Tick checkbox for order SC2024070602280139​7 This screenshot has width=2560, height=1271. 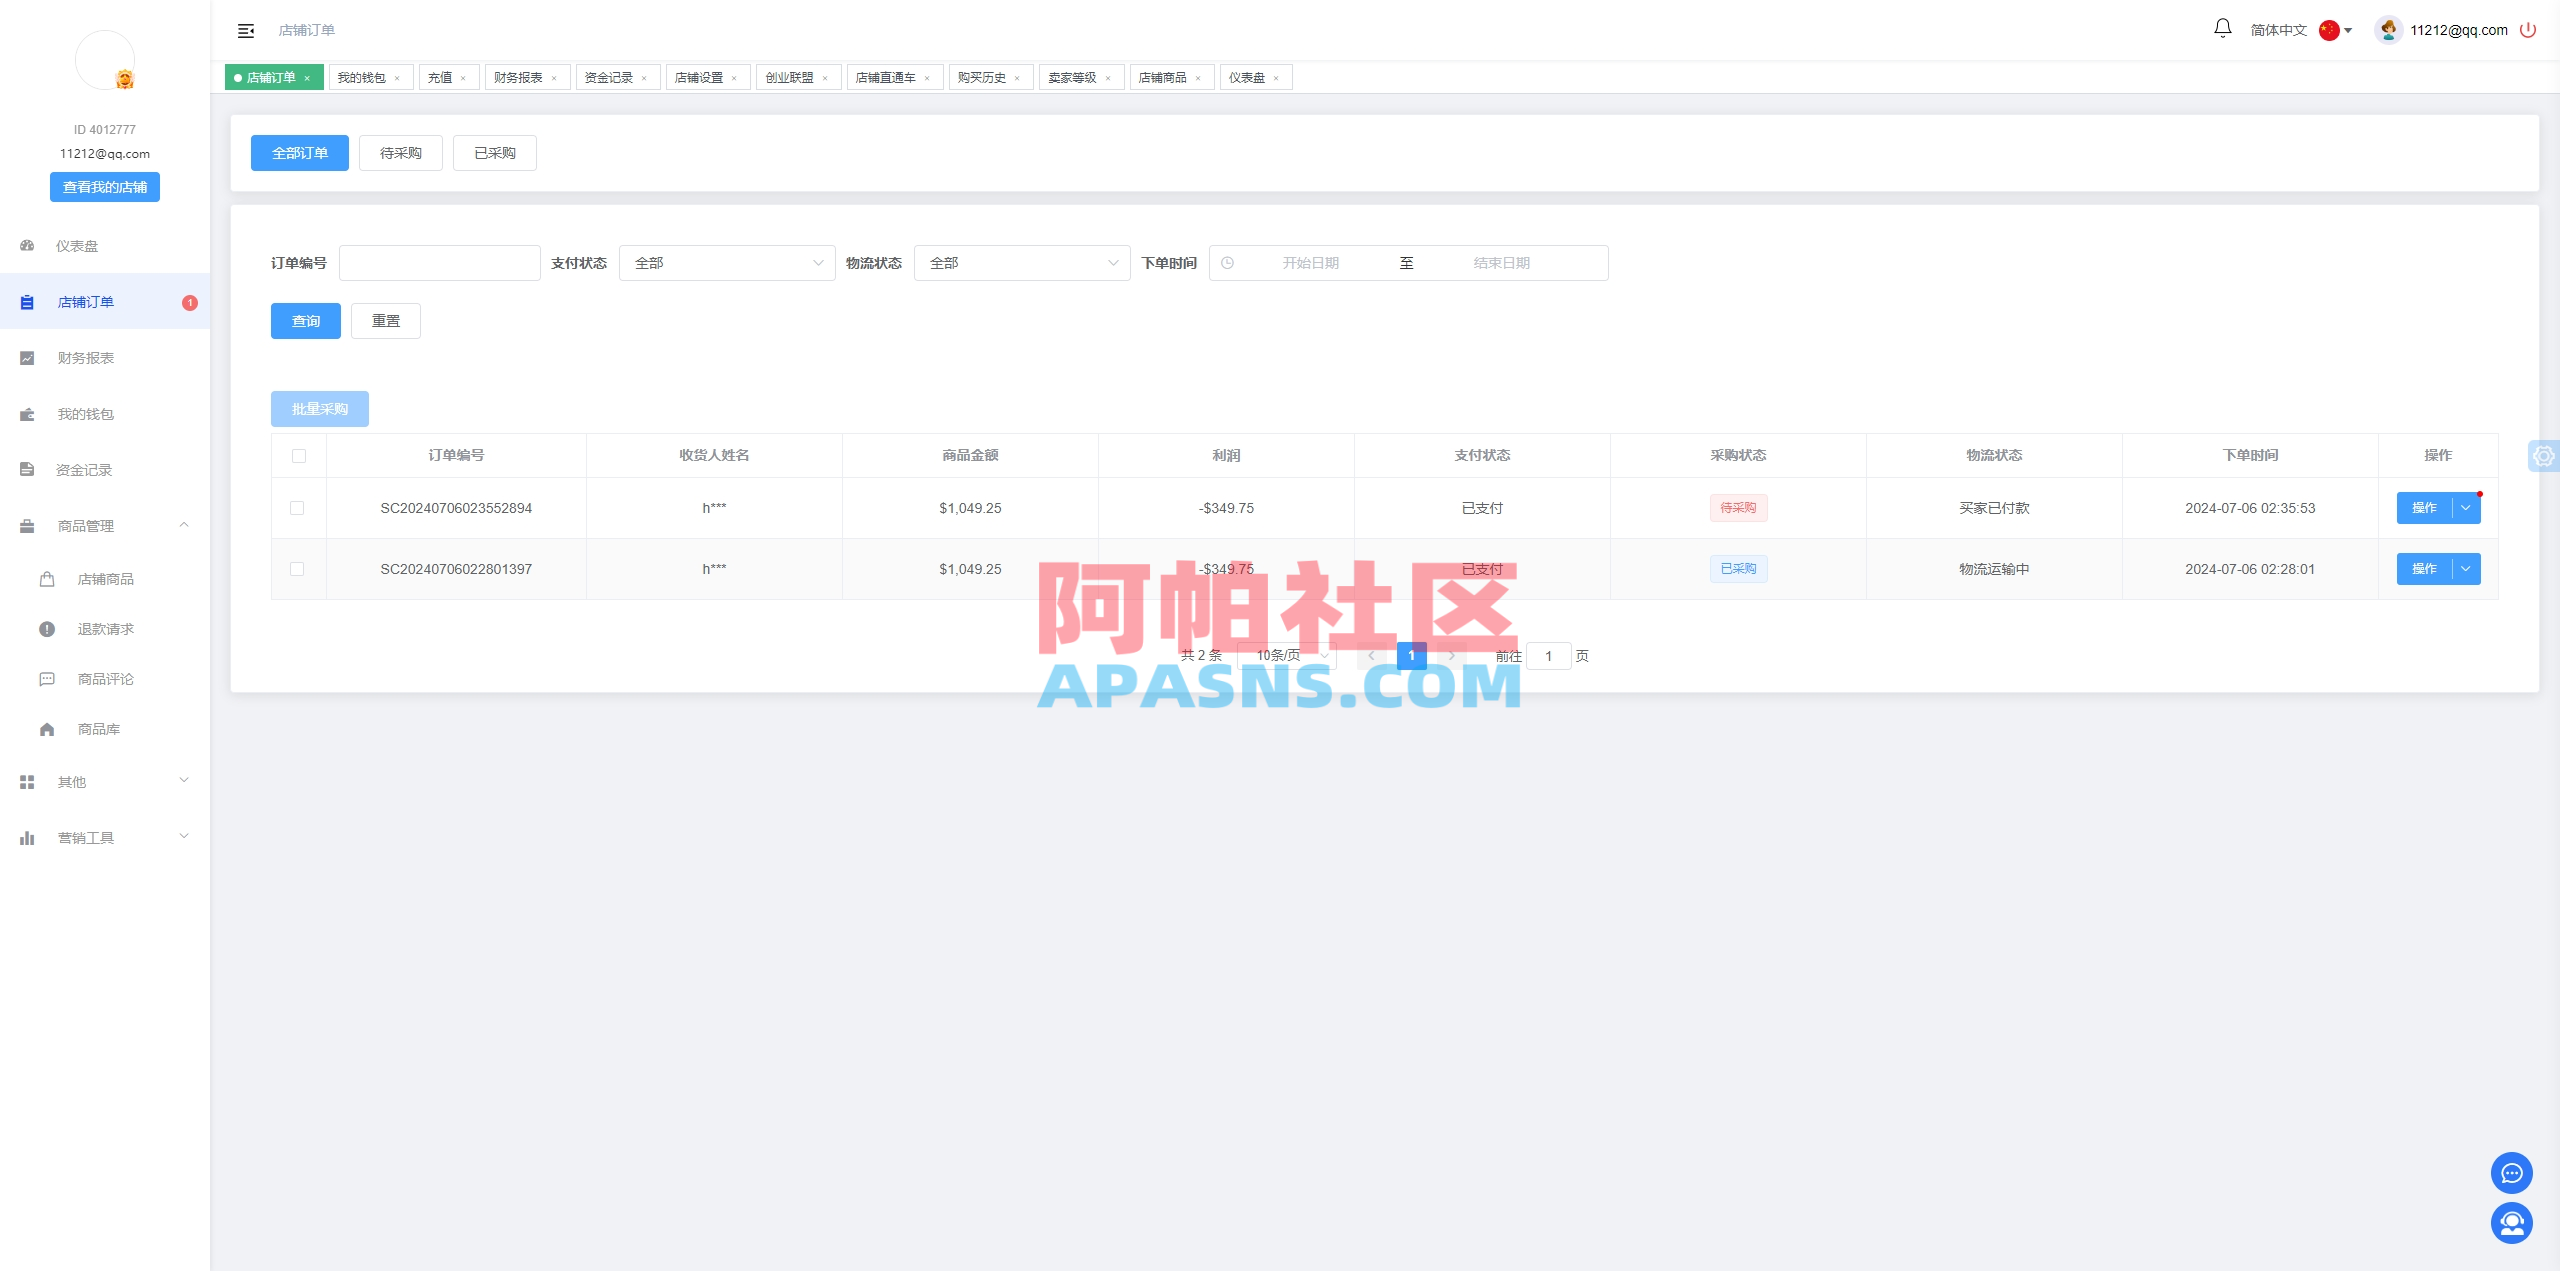pyautogui.click(x=297, y=569)
